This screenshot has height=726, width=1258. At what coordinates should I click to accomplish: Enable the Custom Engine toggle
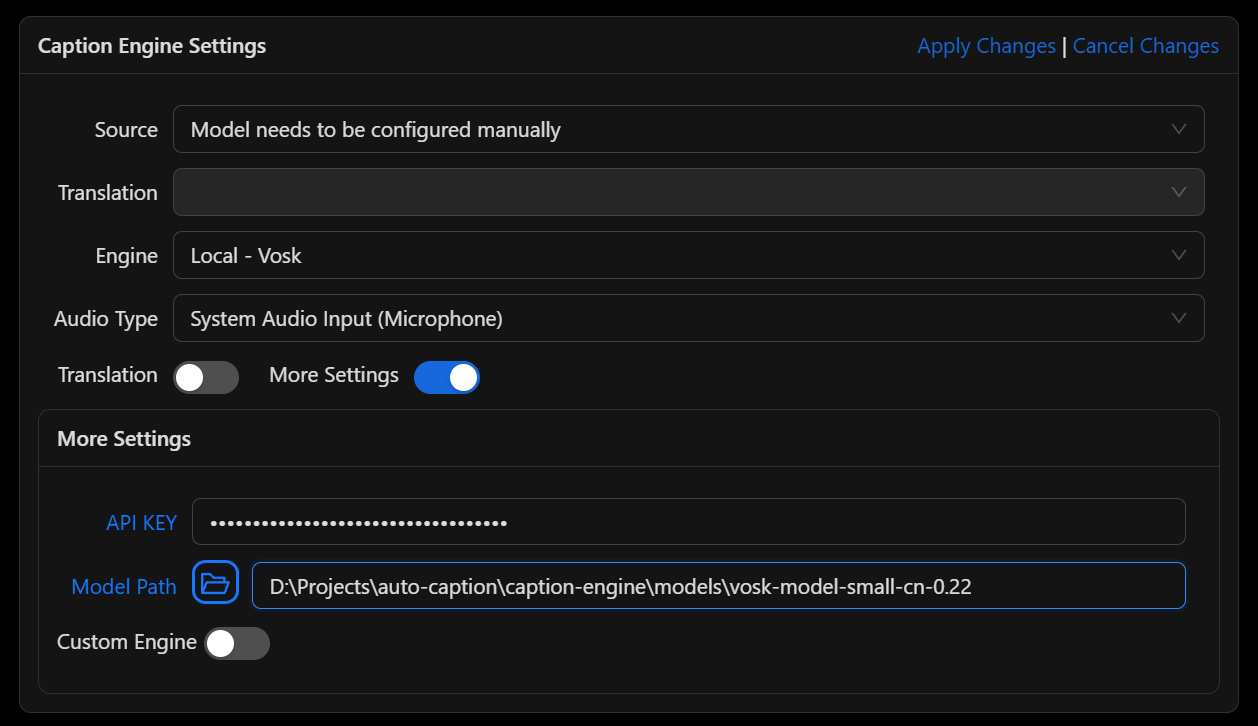click(237, 643)
